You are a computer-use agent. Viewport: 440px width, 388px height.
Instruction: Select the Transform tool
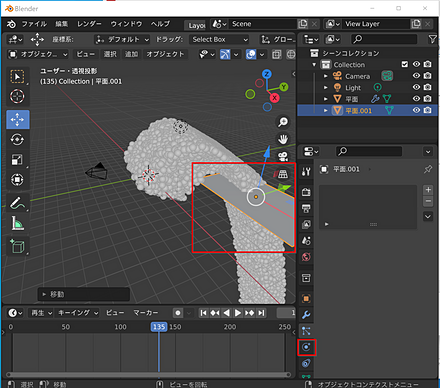[x=18, y=180]
